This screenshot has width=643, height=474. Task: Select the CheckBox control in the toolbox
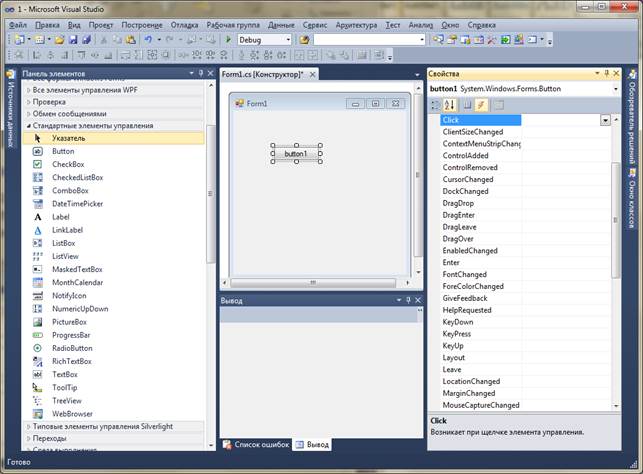point(67,164)
